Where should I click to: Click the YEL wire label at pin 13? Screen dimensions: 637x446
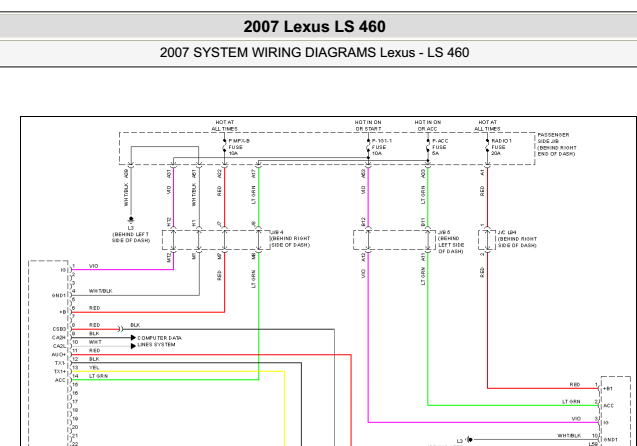point(94,368)
